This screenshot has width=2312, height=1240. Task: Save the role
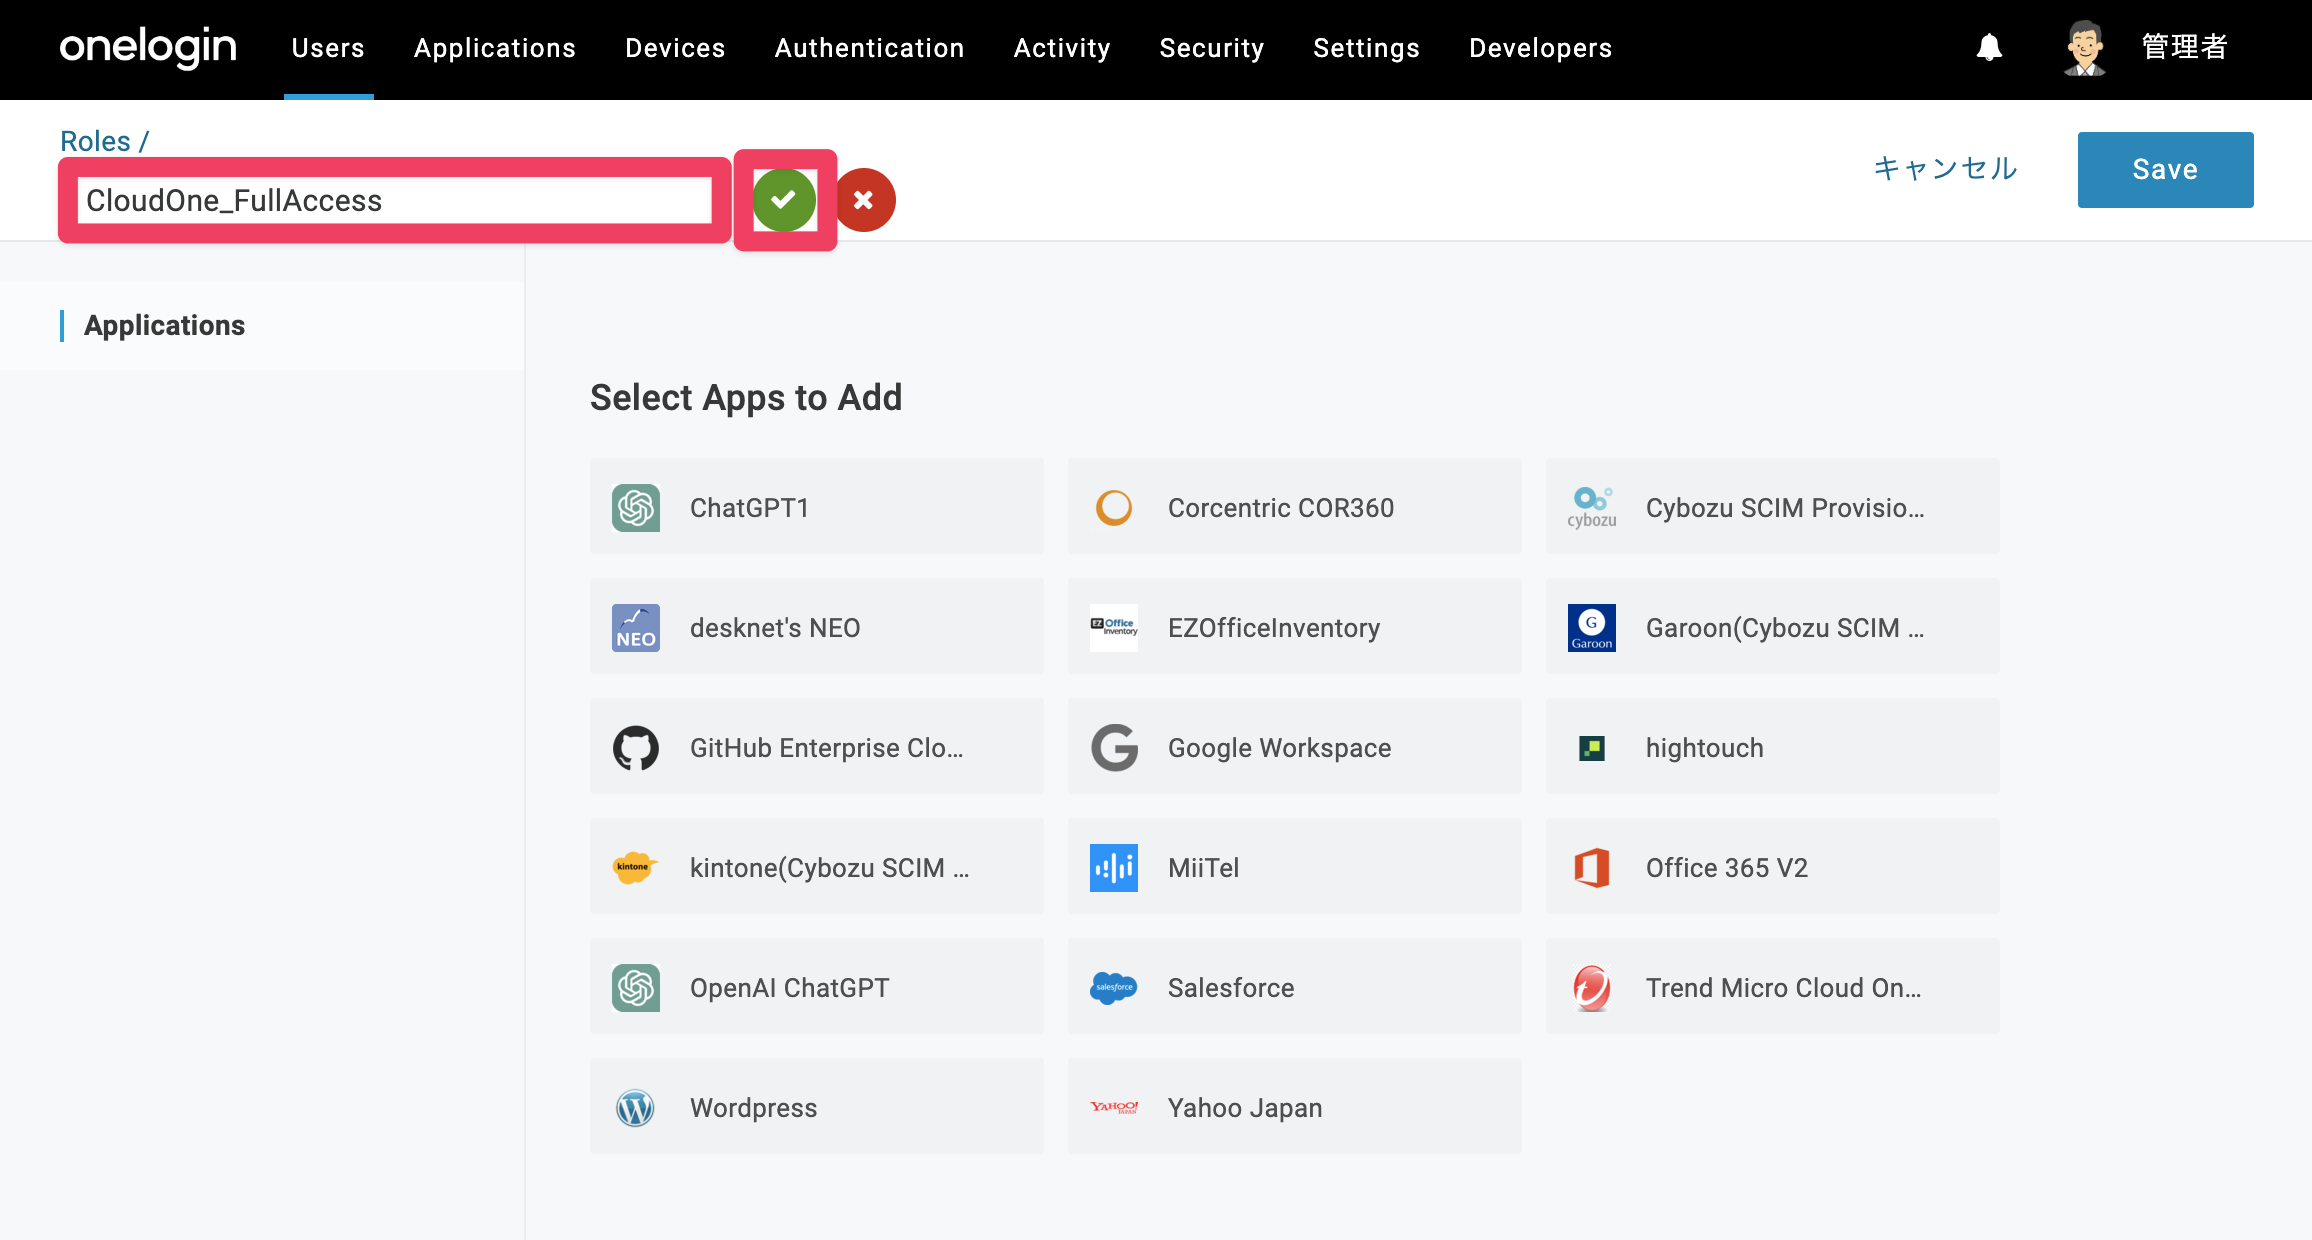coord(2165,169)
